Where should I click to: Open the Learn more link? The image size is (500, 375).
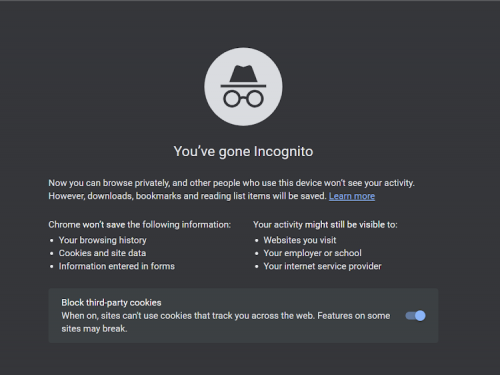pos(352,196)
